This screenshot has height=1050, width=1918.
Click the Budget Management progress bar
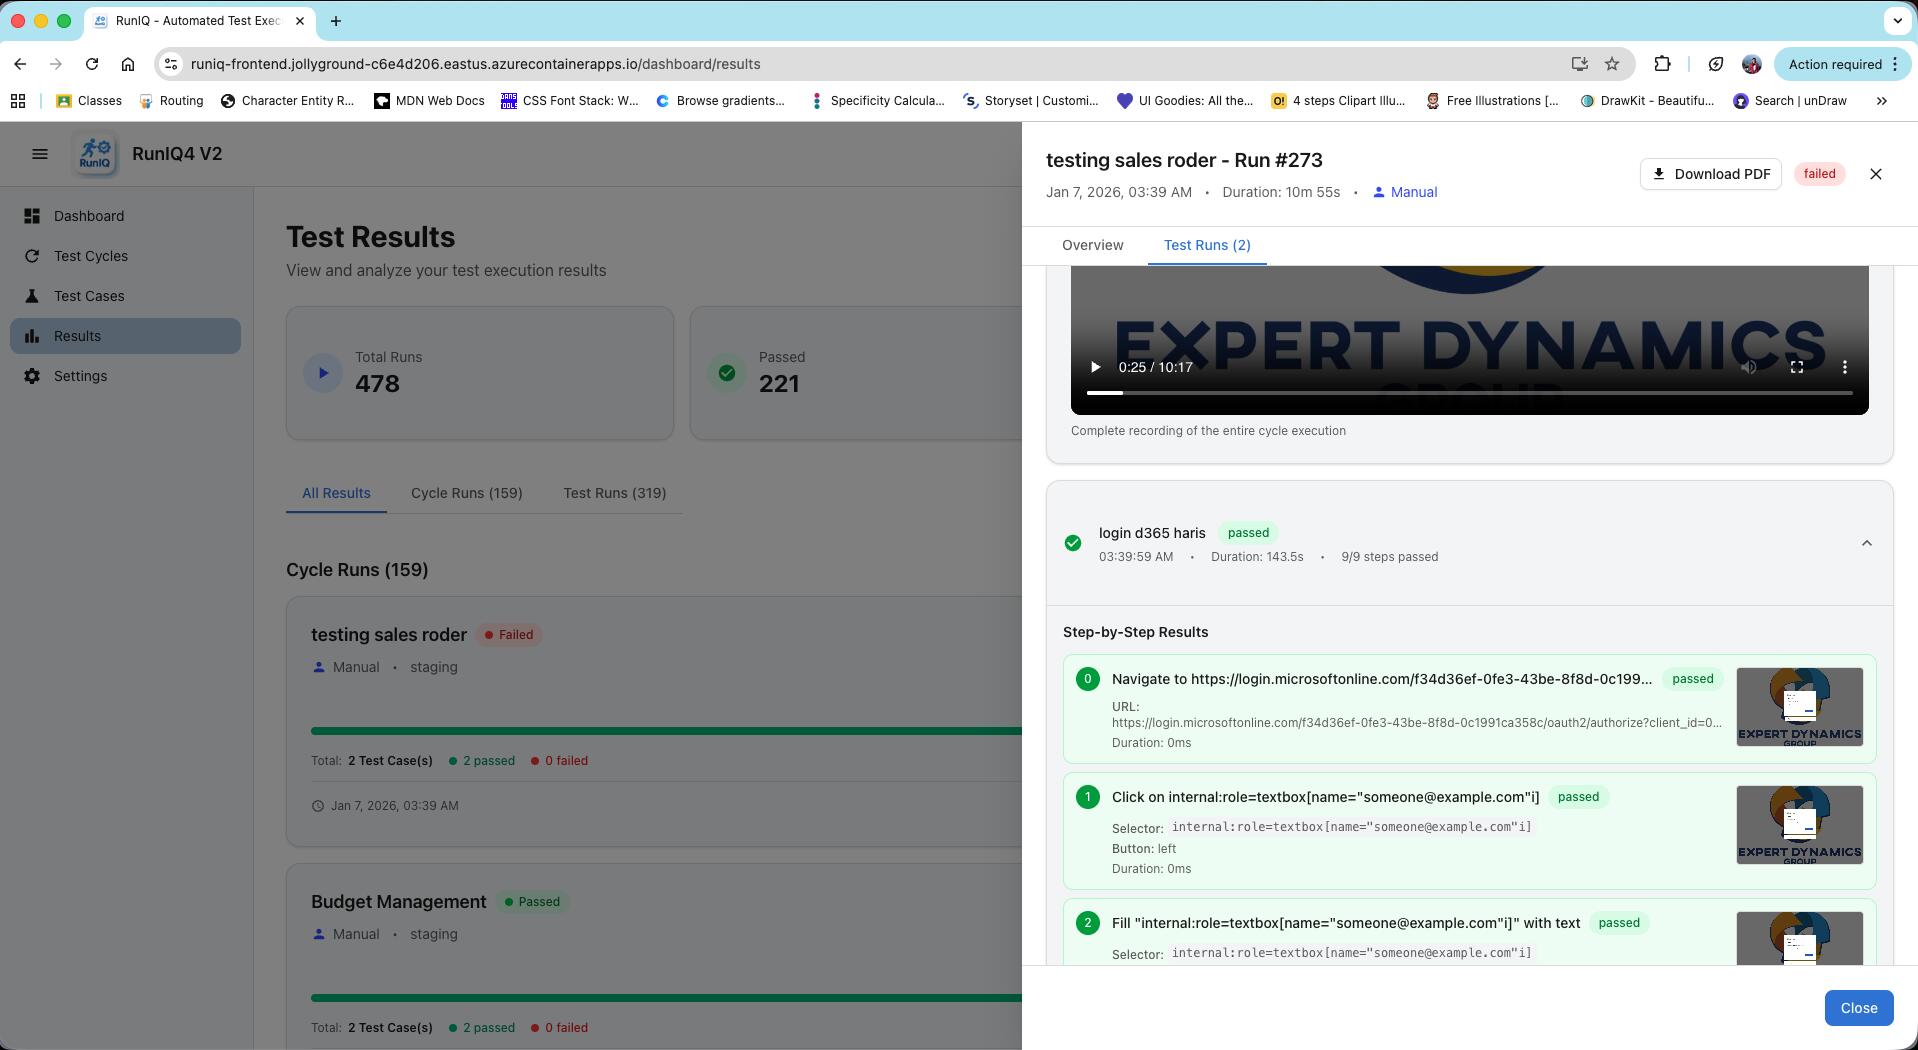coord(666,998)
